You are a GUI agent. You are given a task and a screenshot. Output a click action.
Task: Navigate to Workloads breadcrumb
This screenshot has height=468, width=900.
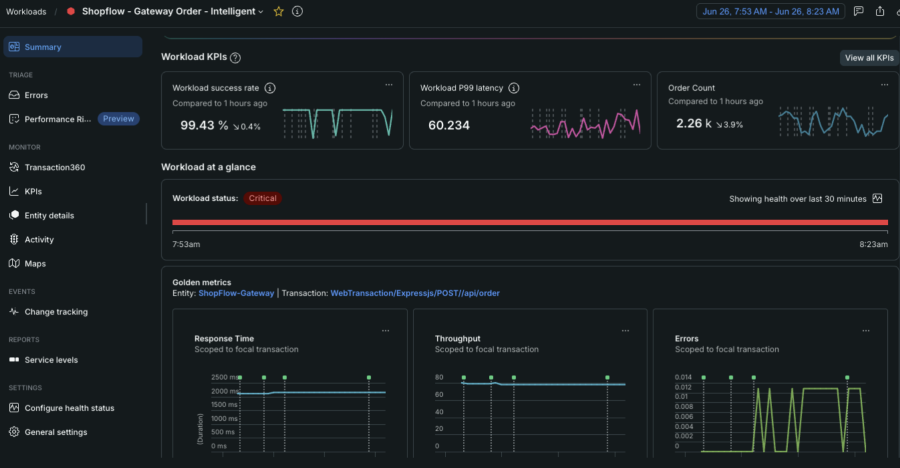(26, 11)
